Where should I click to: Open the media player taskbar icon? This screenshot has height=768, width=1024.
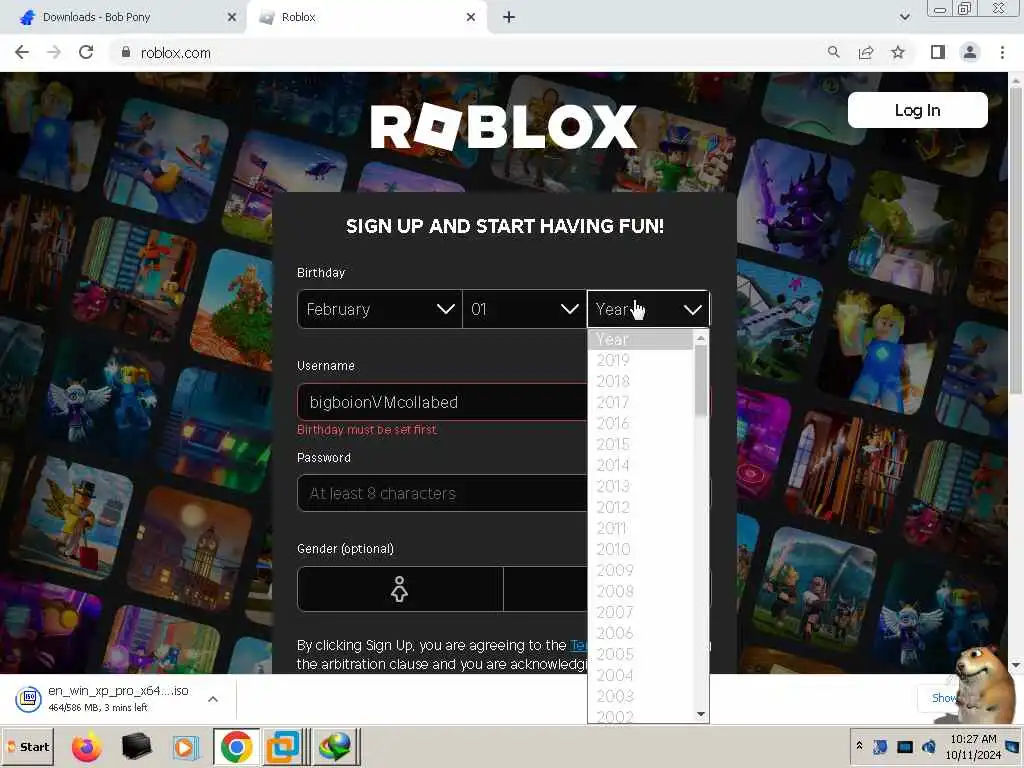[x=185, y=747]
